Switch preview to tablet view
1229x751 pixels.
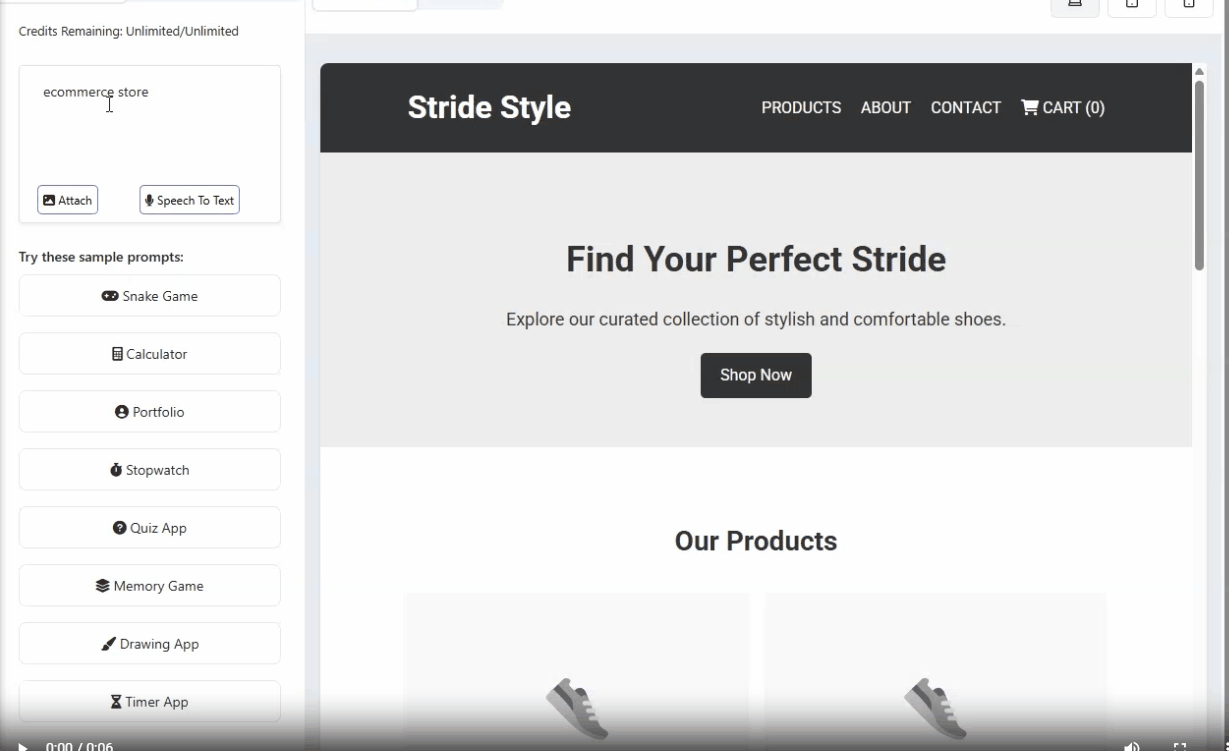pos(1132,4)
